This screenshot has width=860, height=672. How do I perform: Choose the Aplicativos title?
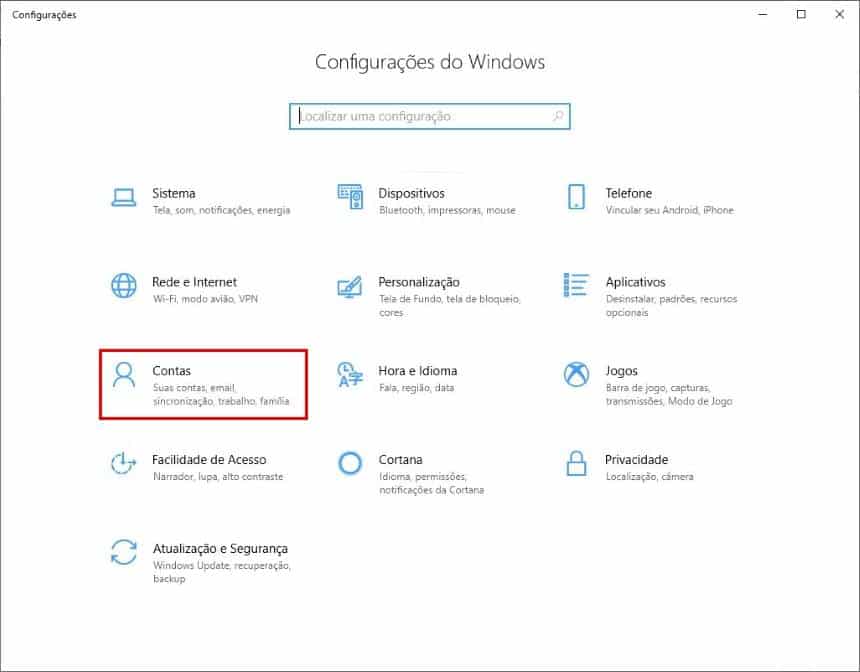pos(635,282)
